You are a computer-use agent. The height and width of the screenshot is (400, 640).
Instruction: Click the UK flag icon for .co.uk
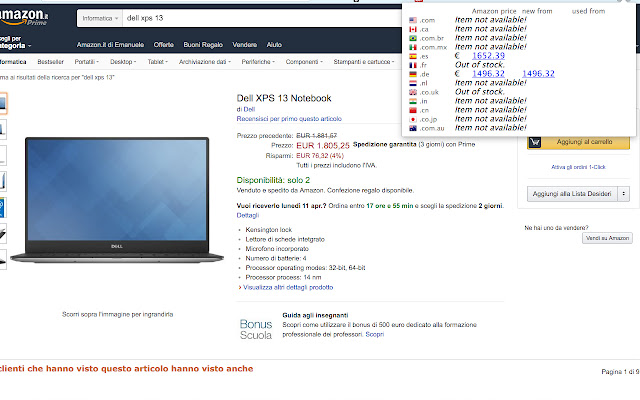tap(413, 92)
